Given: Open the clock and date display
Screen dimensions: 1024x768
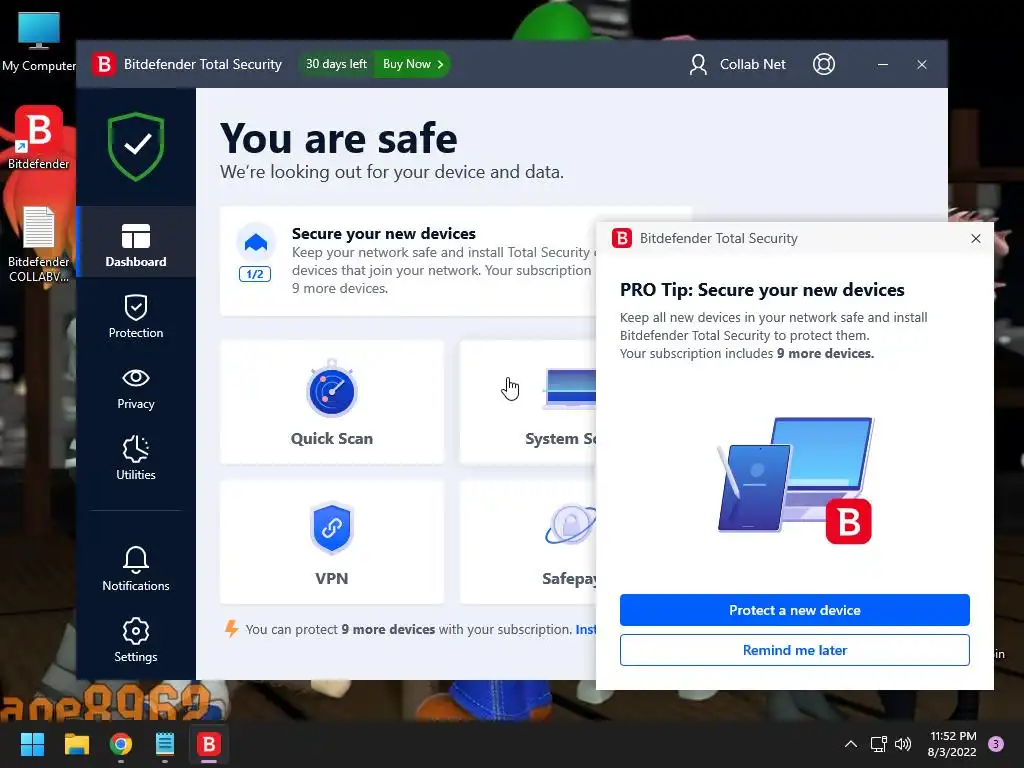Looking at the screenshot, I should [952, 744].
